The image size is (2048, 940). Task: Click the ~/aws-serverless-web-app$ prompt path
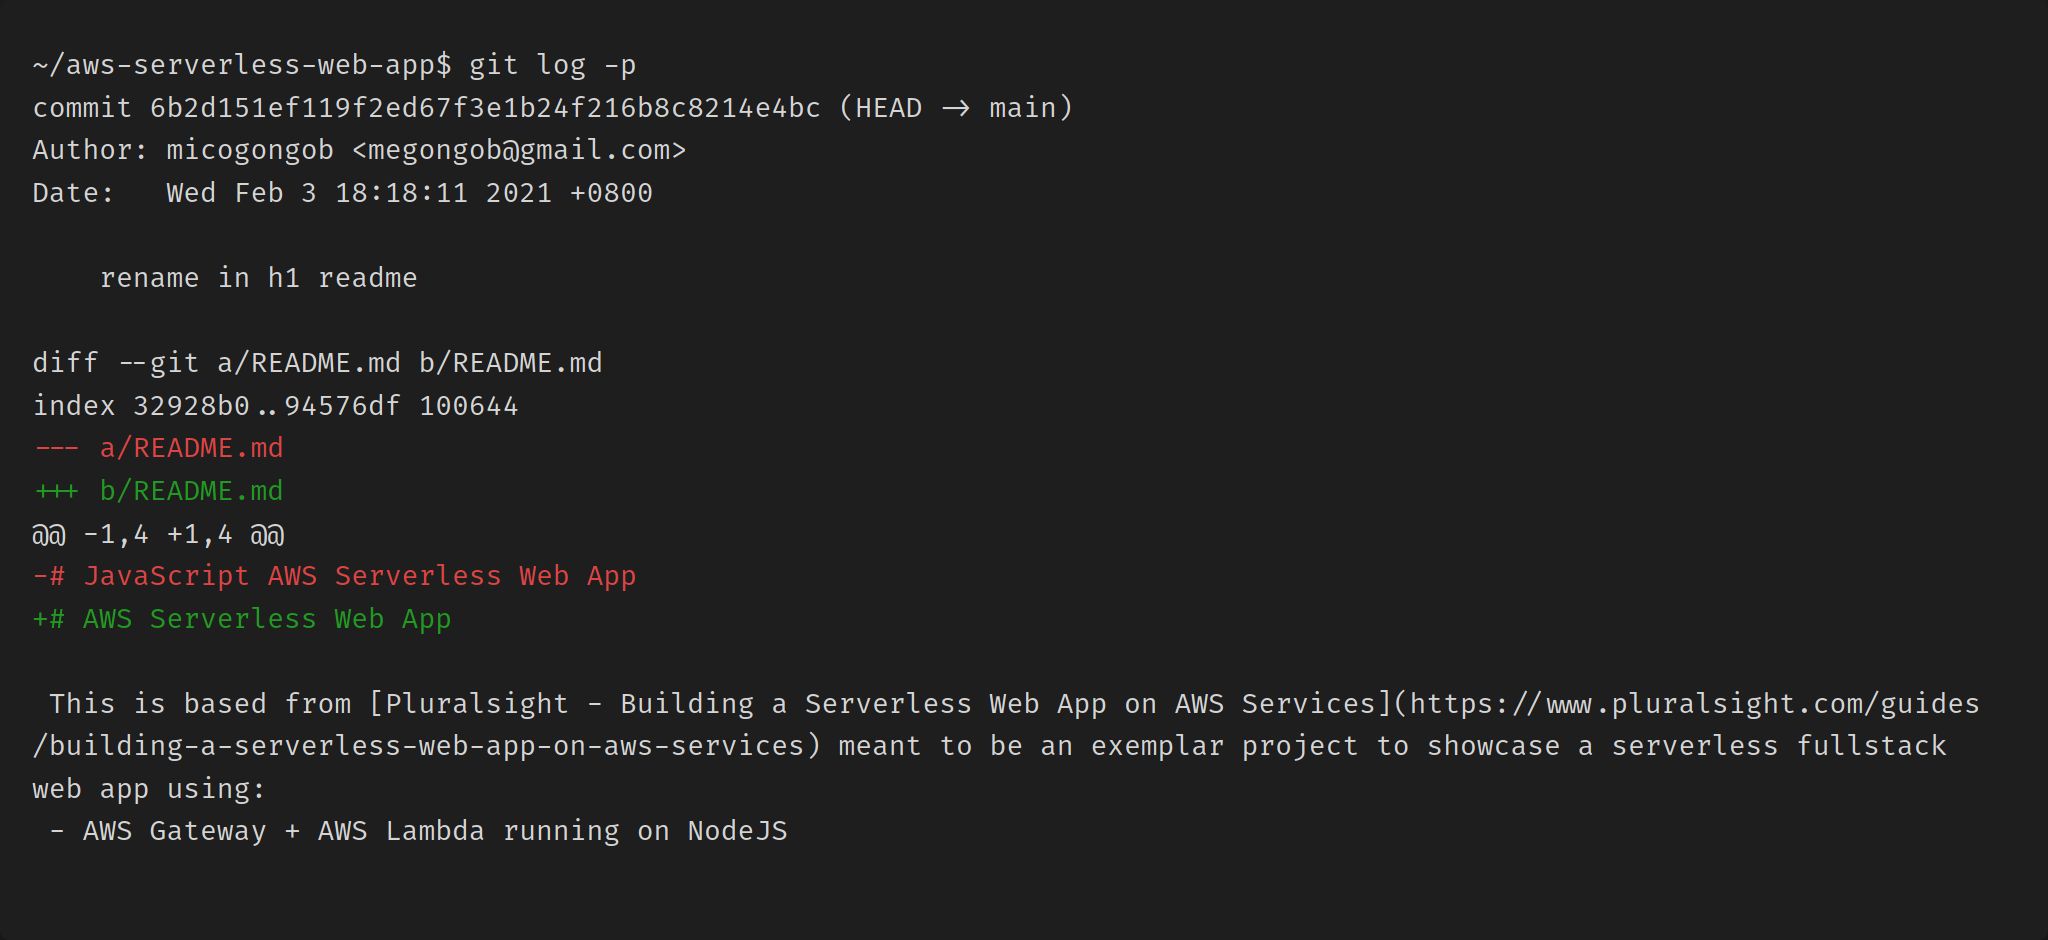click(x=242, y=65)
